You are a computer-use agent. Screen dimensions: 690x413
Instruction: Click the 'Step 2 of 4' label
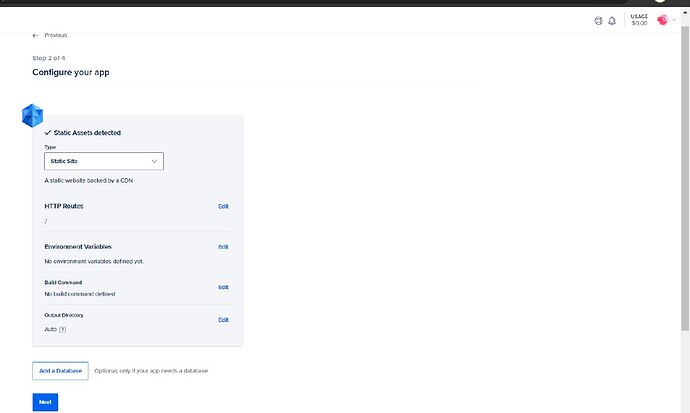tap(48, 58)
